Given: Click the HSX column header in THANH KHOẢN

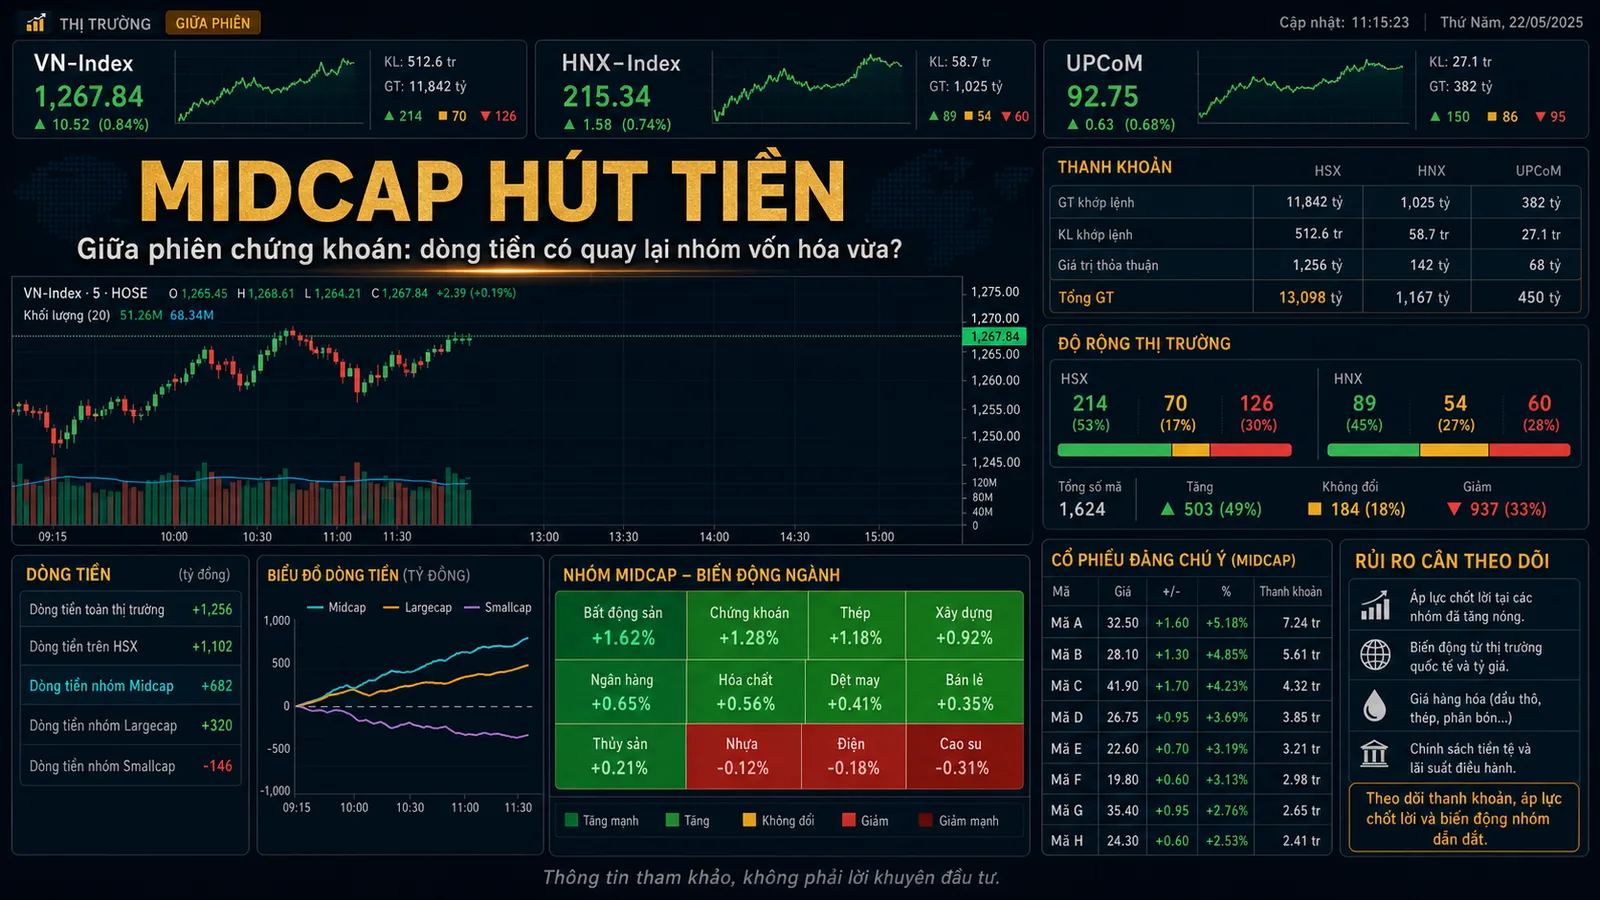Looking at the screenshot, I should (x=1327, y=171).
